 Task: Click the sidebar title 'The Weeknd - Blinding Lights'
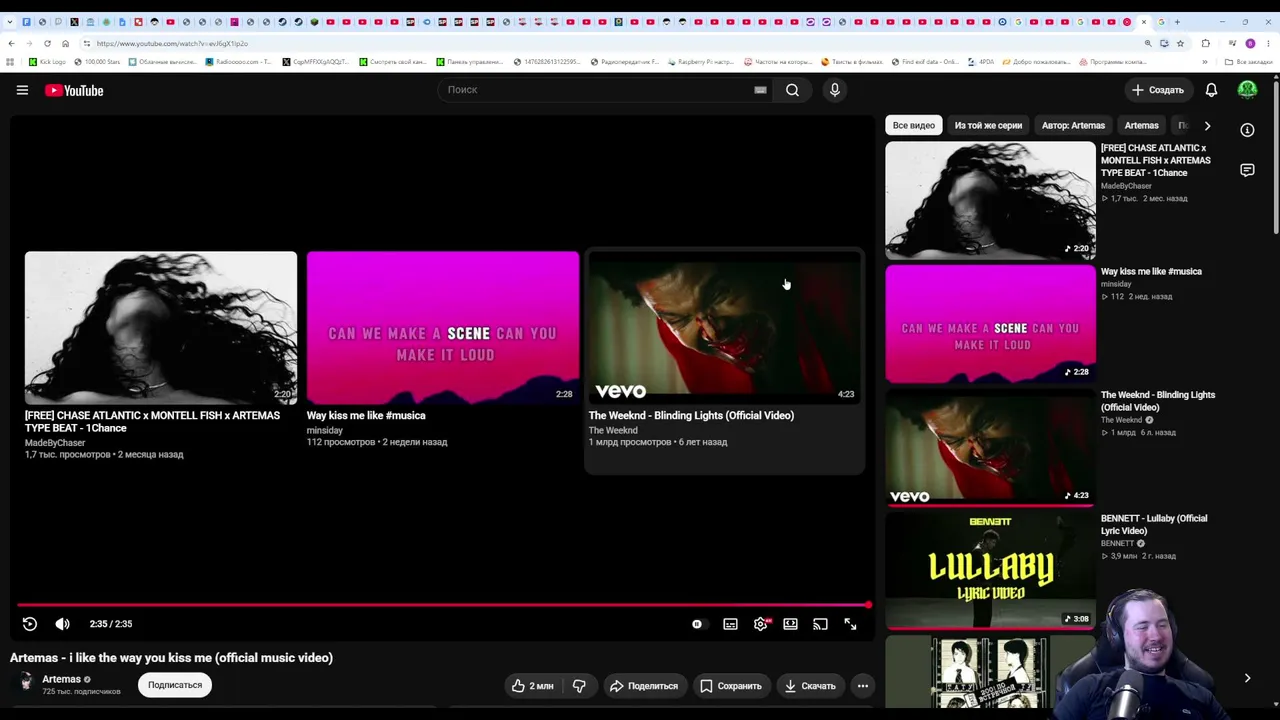click(x=1158, y=401)
